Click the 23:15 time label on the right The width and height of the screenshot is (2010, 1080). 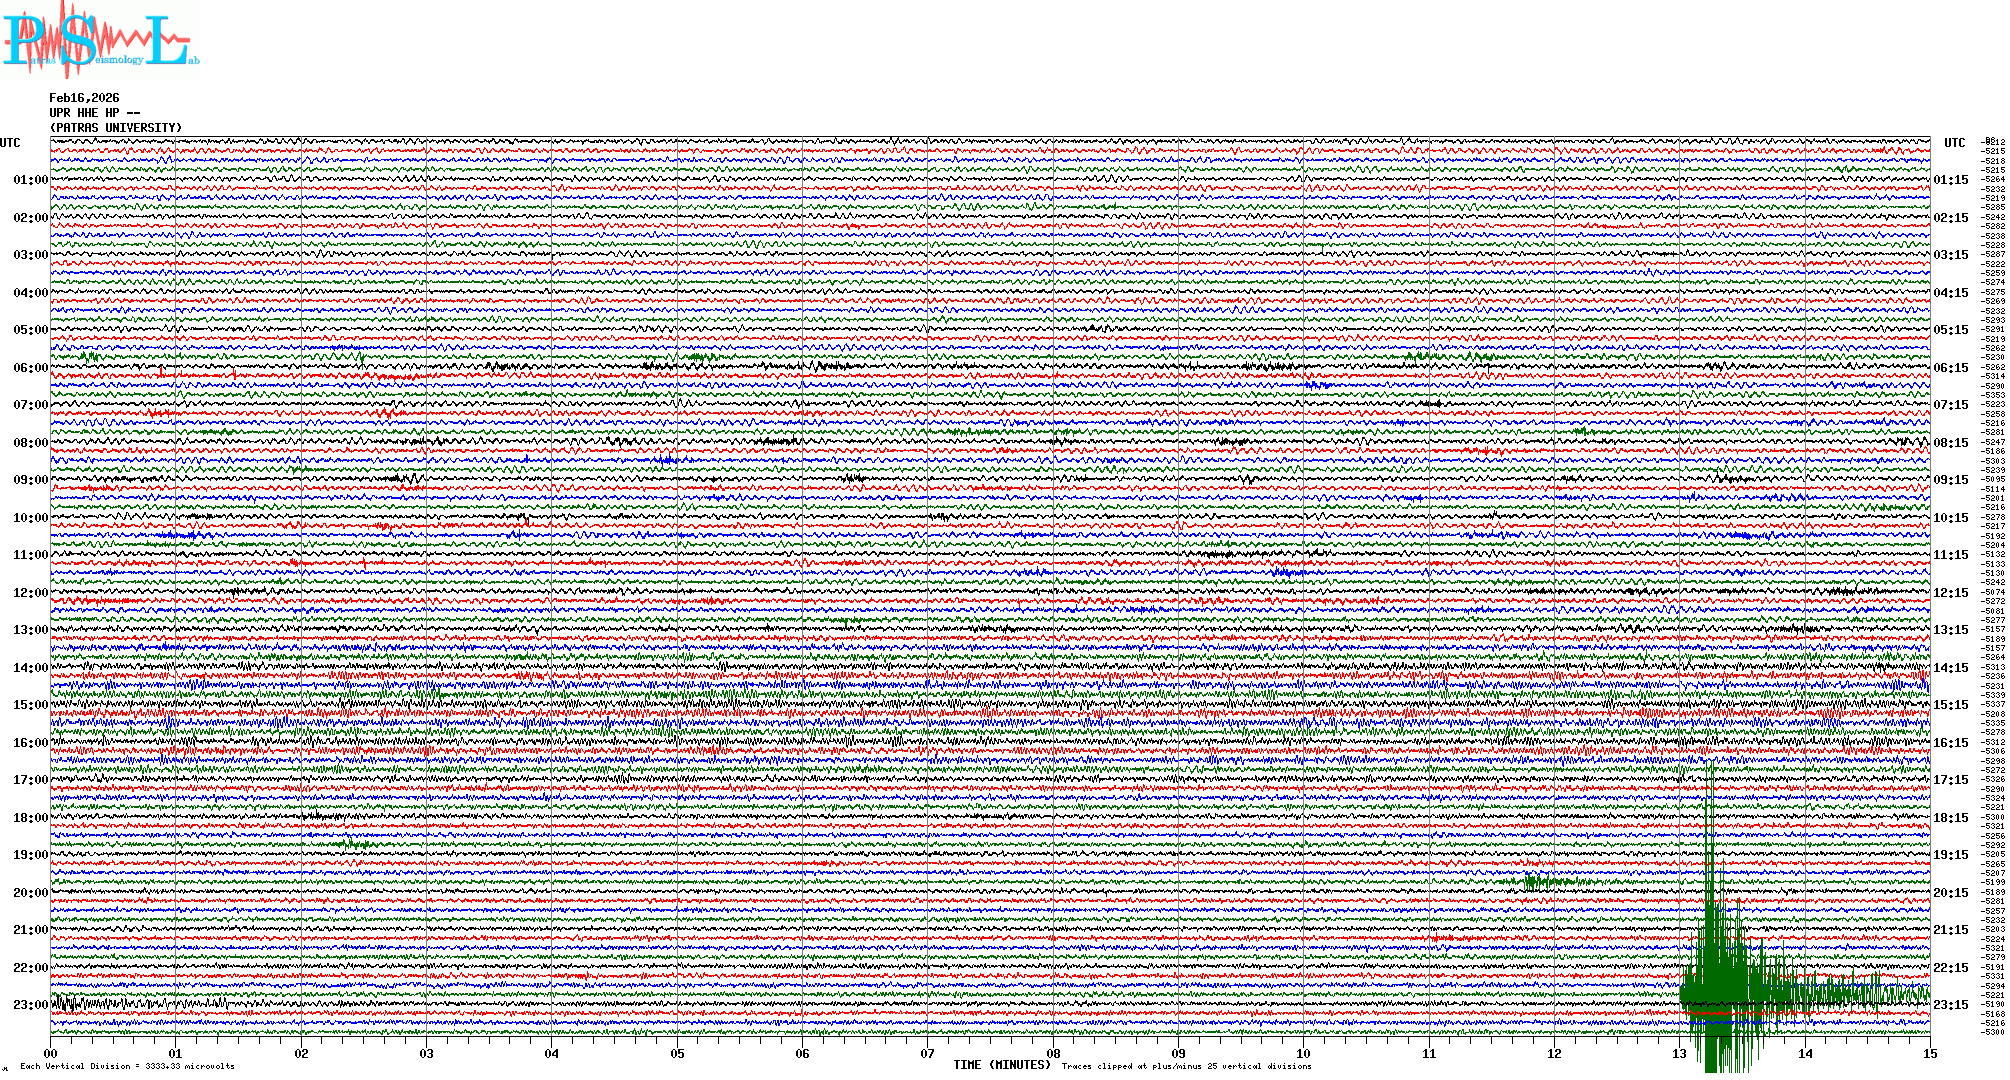coord(1950,1005)
